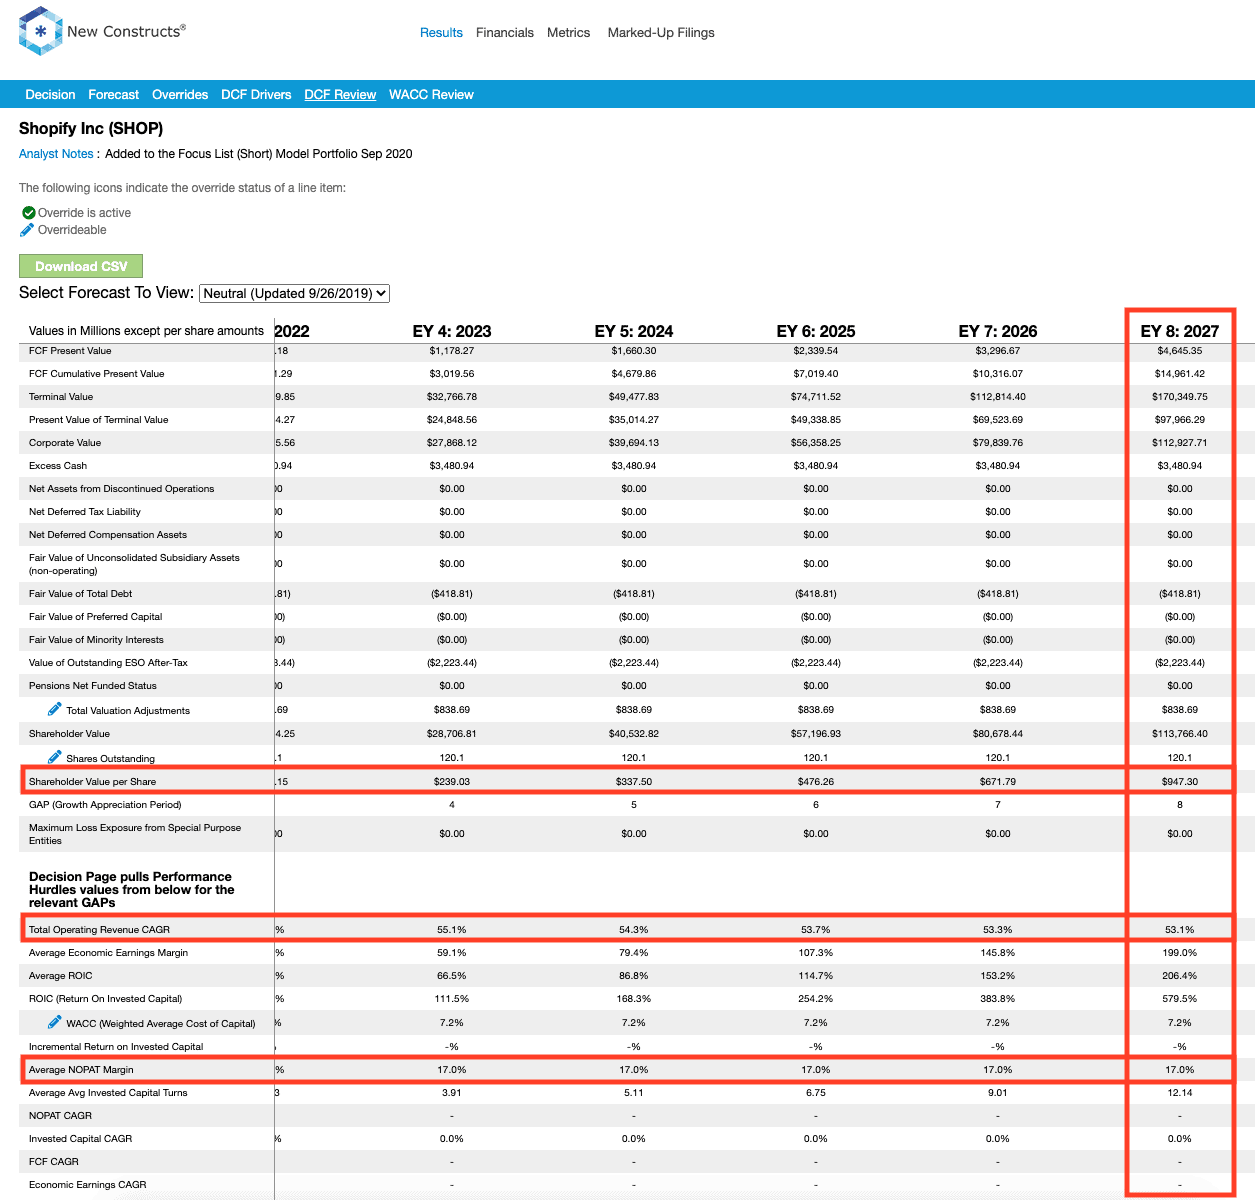Click the 199.0% Economic Earnings Margin cell
This screenshot has height=1200, width=1255.
point(1180,953)
